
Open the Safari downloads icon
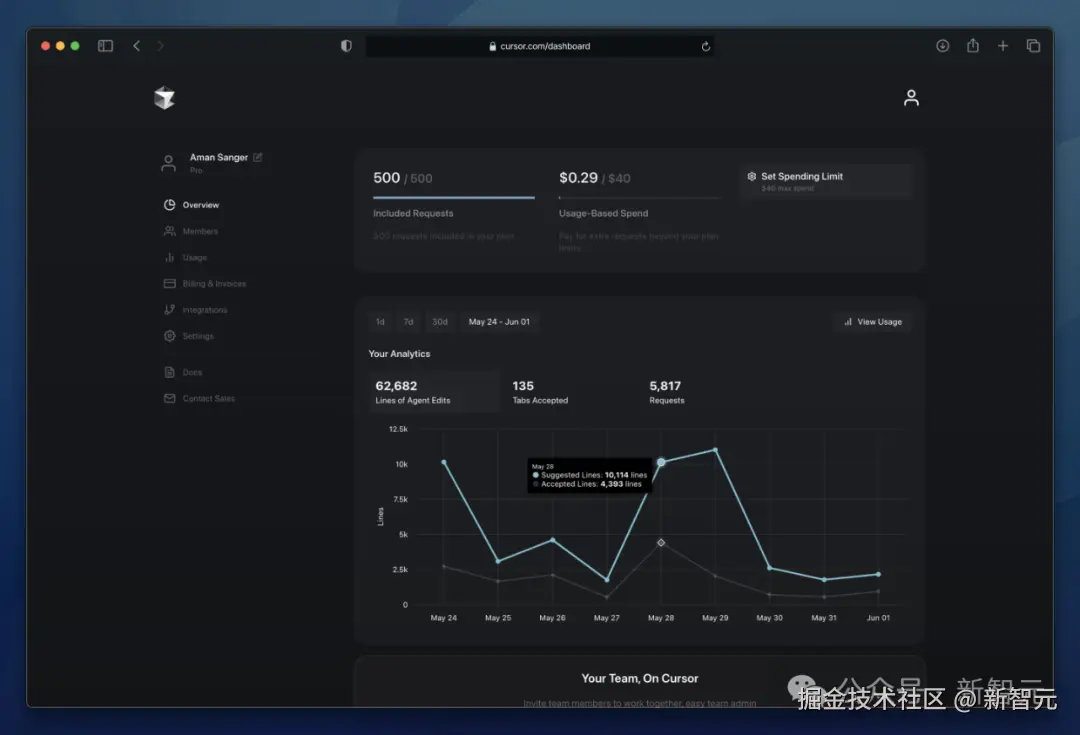[x=942, y=46]
